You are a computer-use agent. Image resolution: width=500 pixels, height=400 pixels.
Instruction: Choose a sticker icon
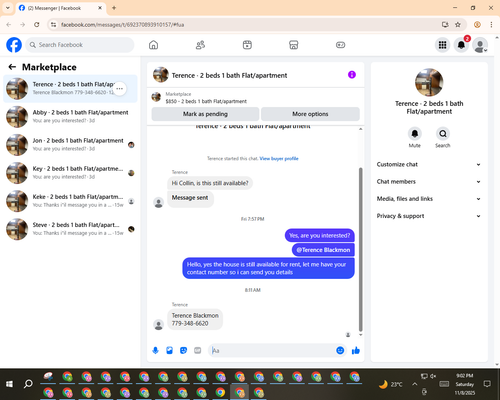pos(183,350)
